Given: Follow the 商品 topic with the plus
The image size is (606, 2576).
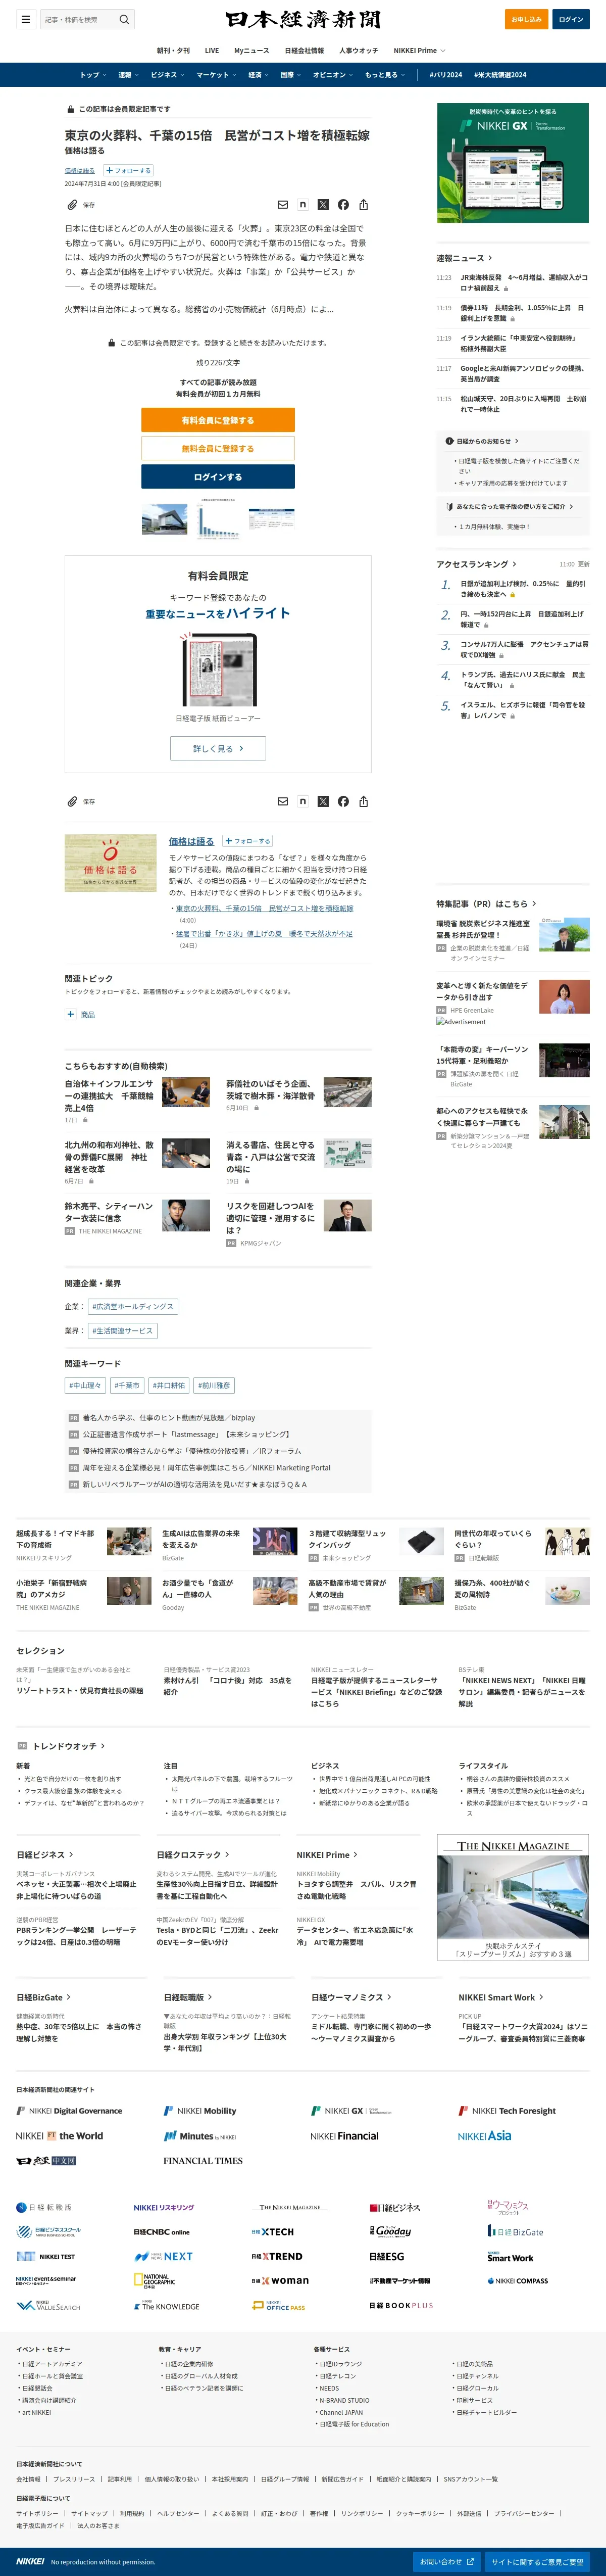Looking at the screenshot, I should coord(70,1014).
